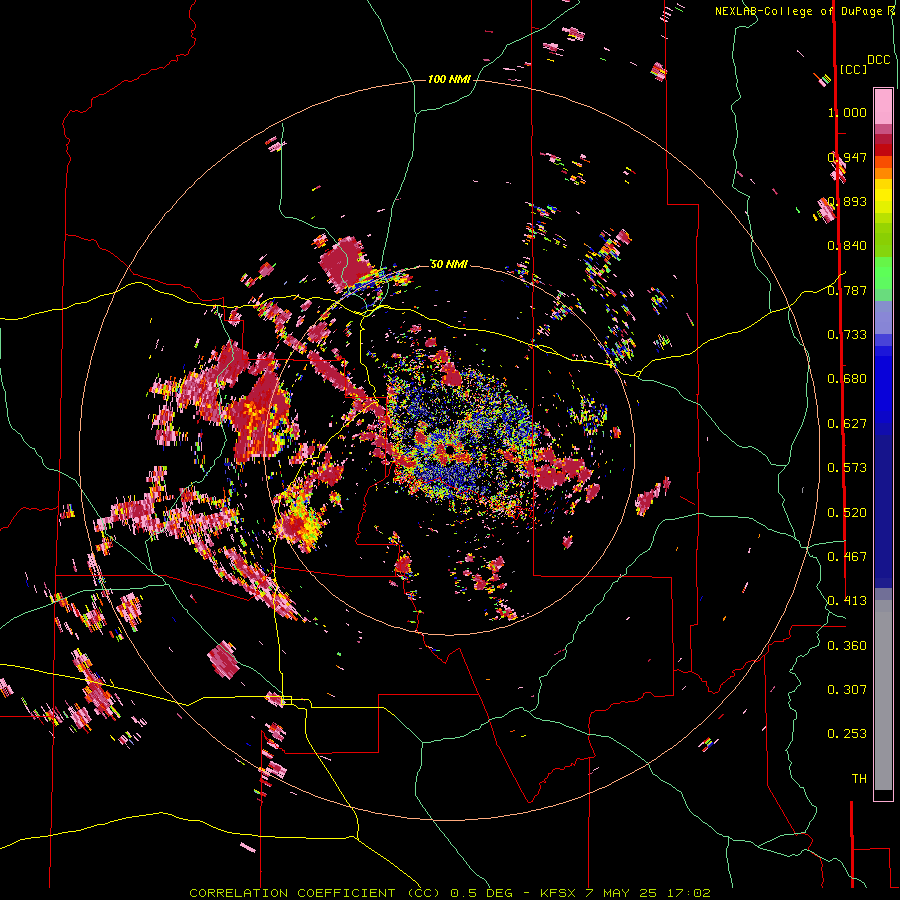Image resolution: width=900 pixels, height=900 pixels.
Task: Select the 0.680 legend value
Action: (x=847, y=379)
